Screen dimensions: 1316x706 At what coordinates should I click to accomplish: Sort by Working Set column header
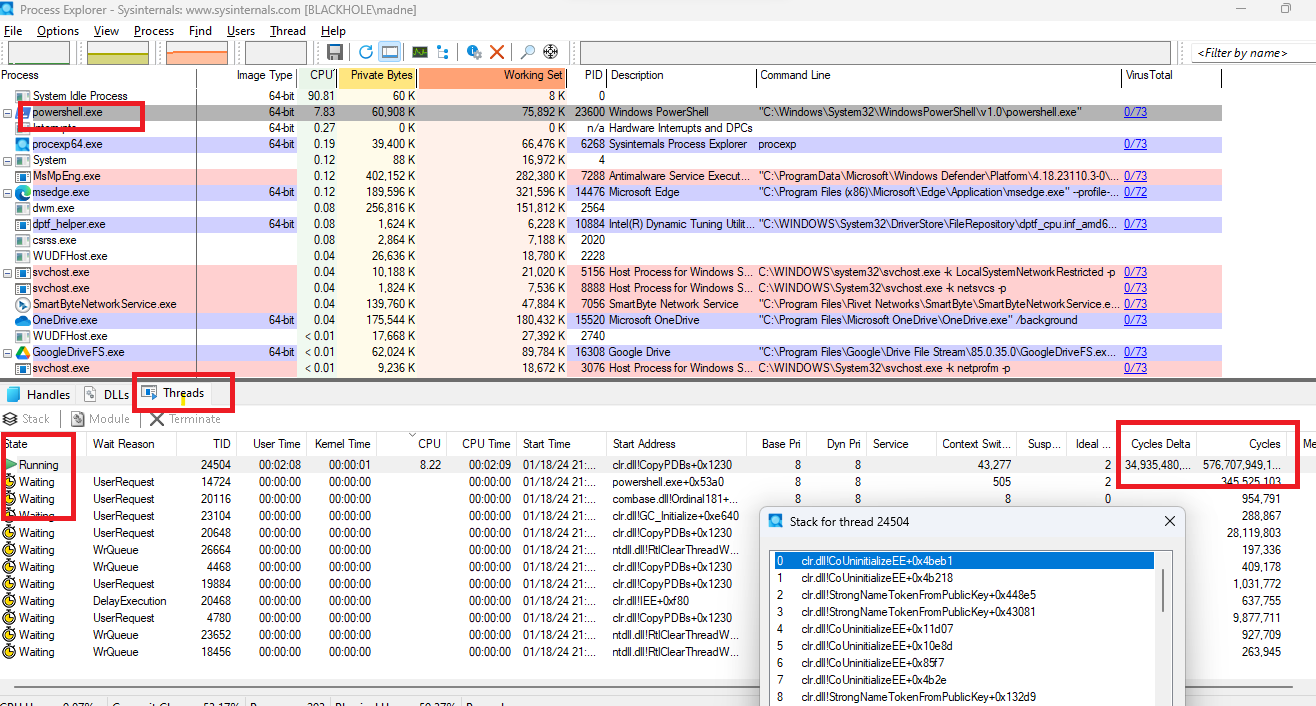coord(492,75)
